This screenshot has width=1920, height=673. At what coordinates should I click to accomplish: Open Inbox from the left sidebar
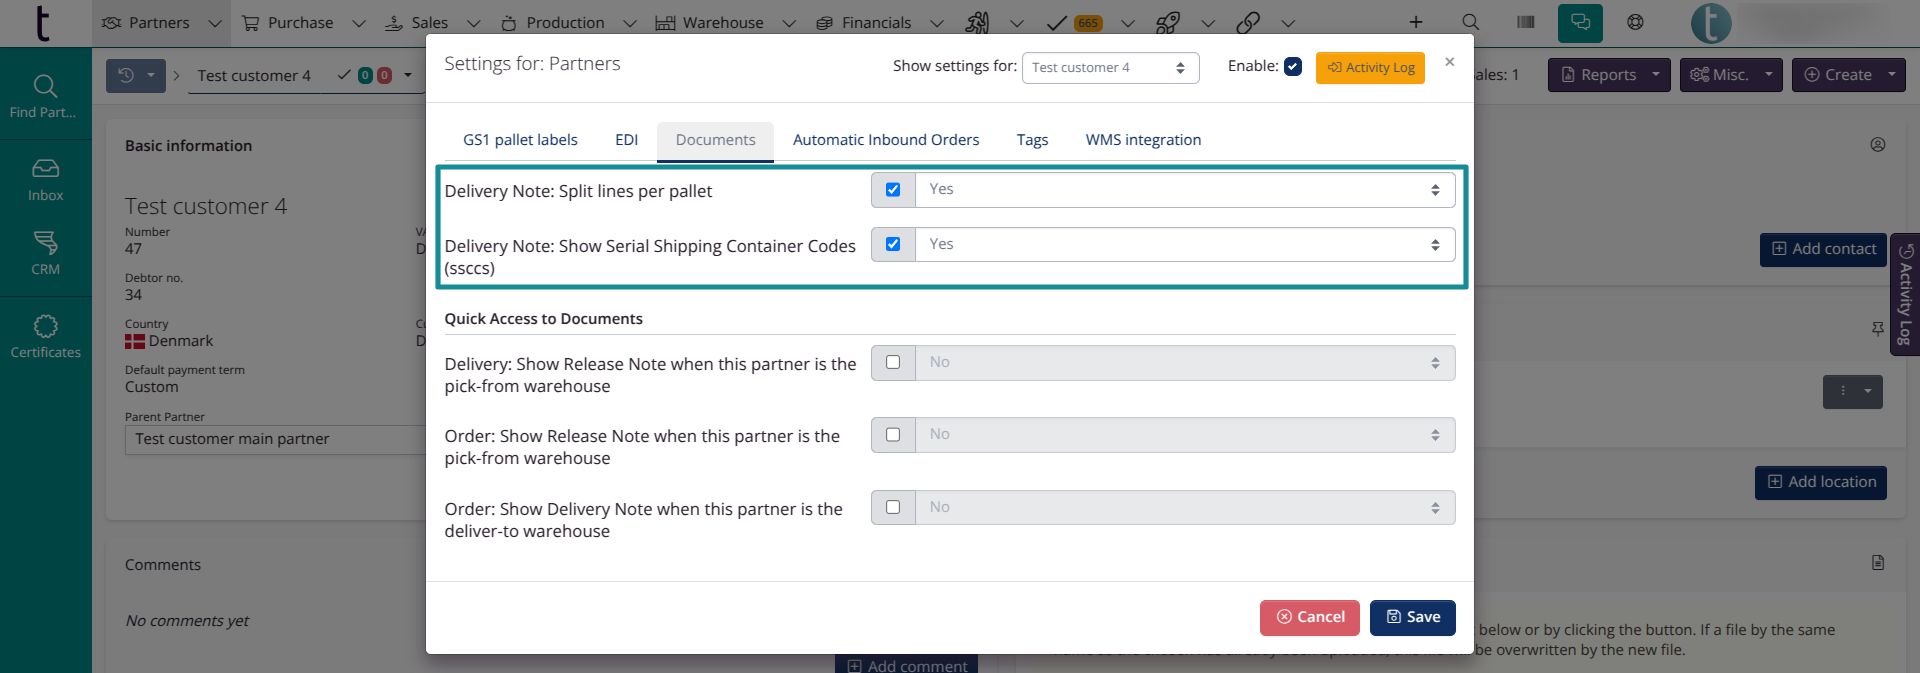45,180
